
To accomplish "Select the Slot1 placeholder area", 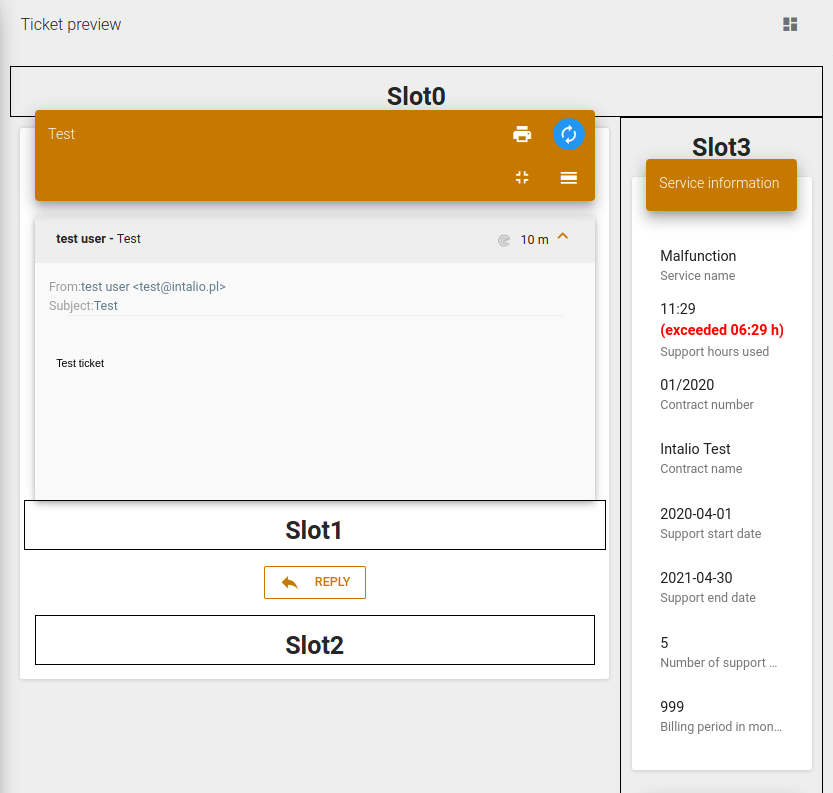I will tap(314, 525).
